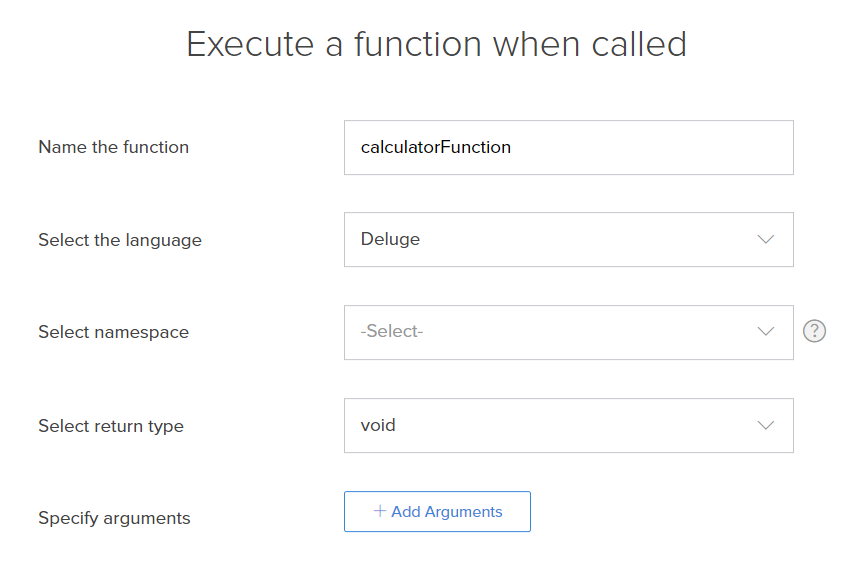Click the chevron arrow in language dropdown

pos(766,239)
